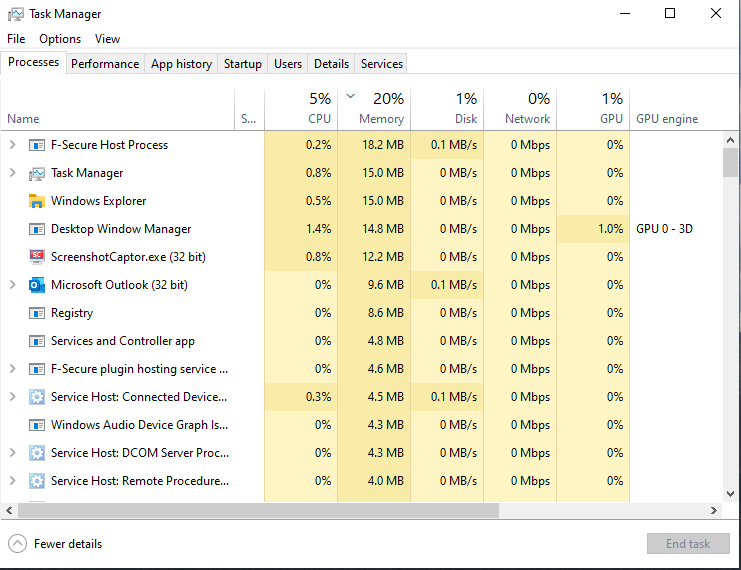Click the ScreenshotCaptor.exe process icon
Screen dimensions: 741x570
click(x=37, y=257)
